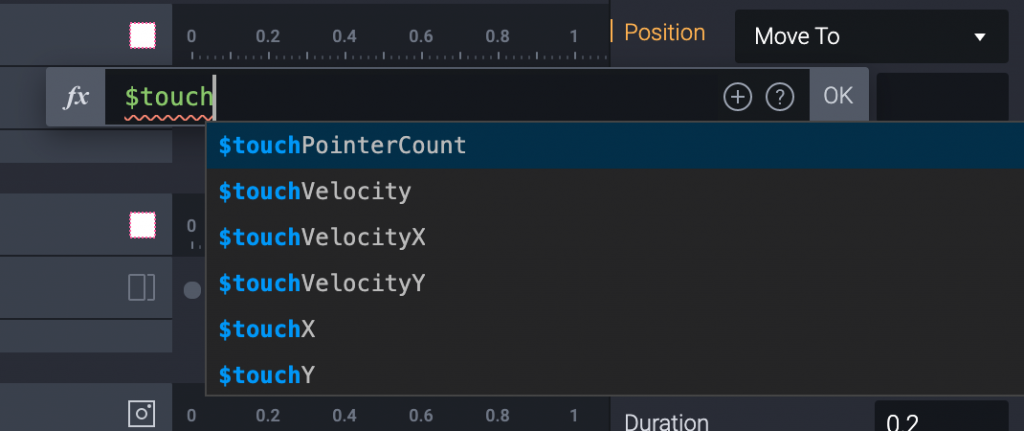Pick $touchVelocityY from suggestions

[322, 283]
